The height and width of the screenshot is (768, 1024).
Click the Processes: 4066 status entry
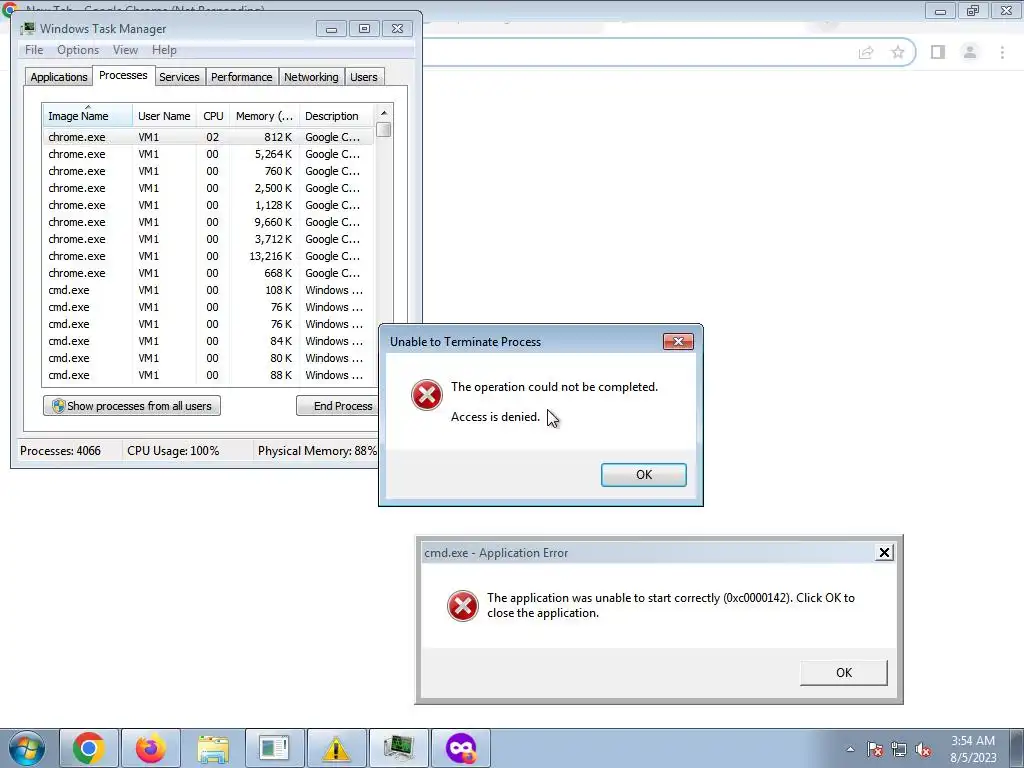60,451
